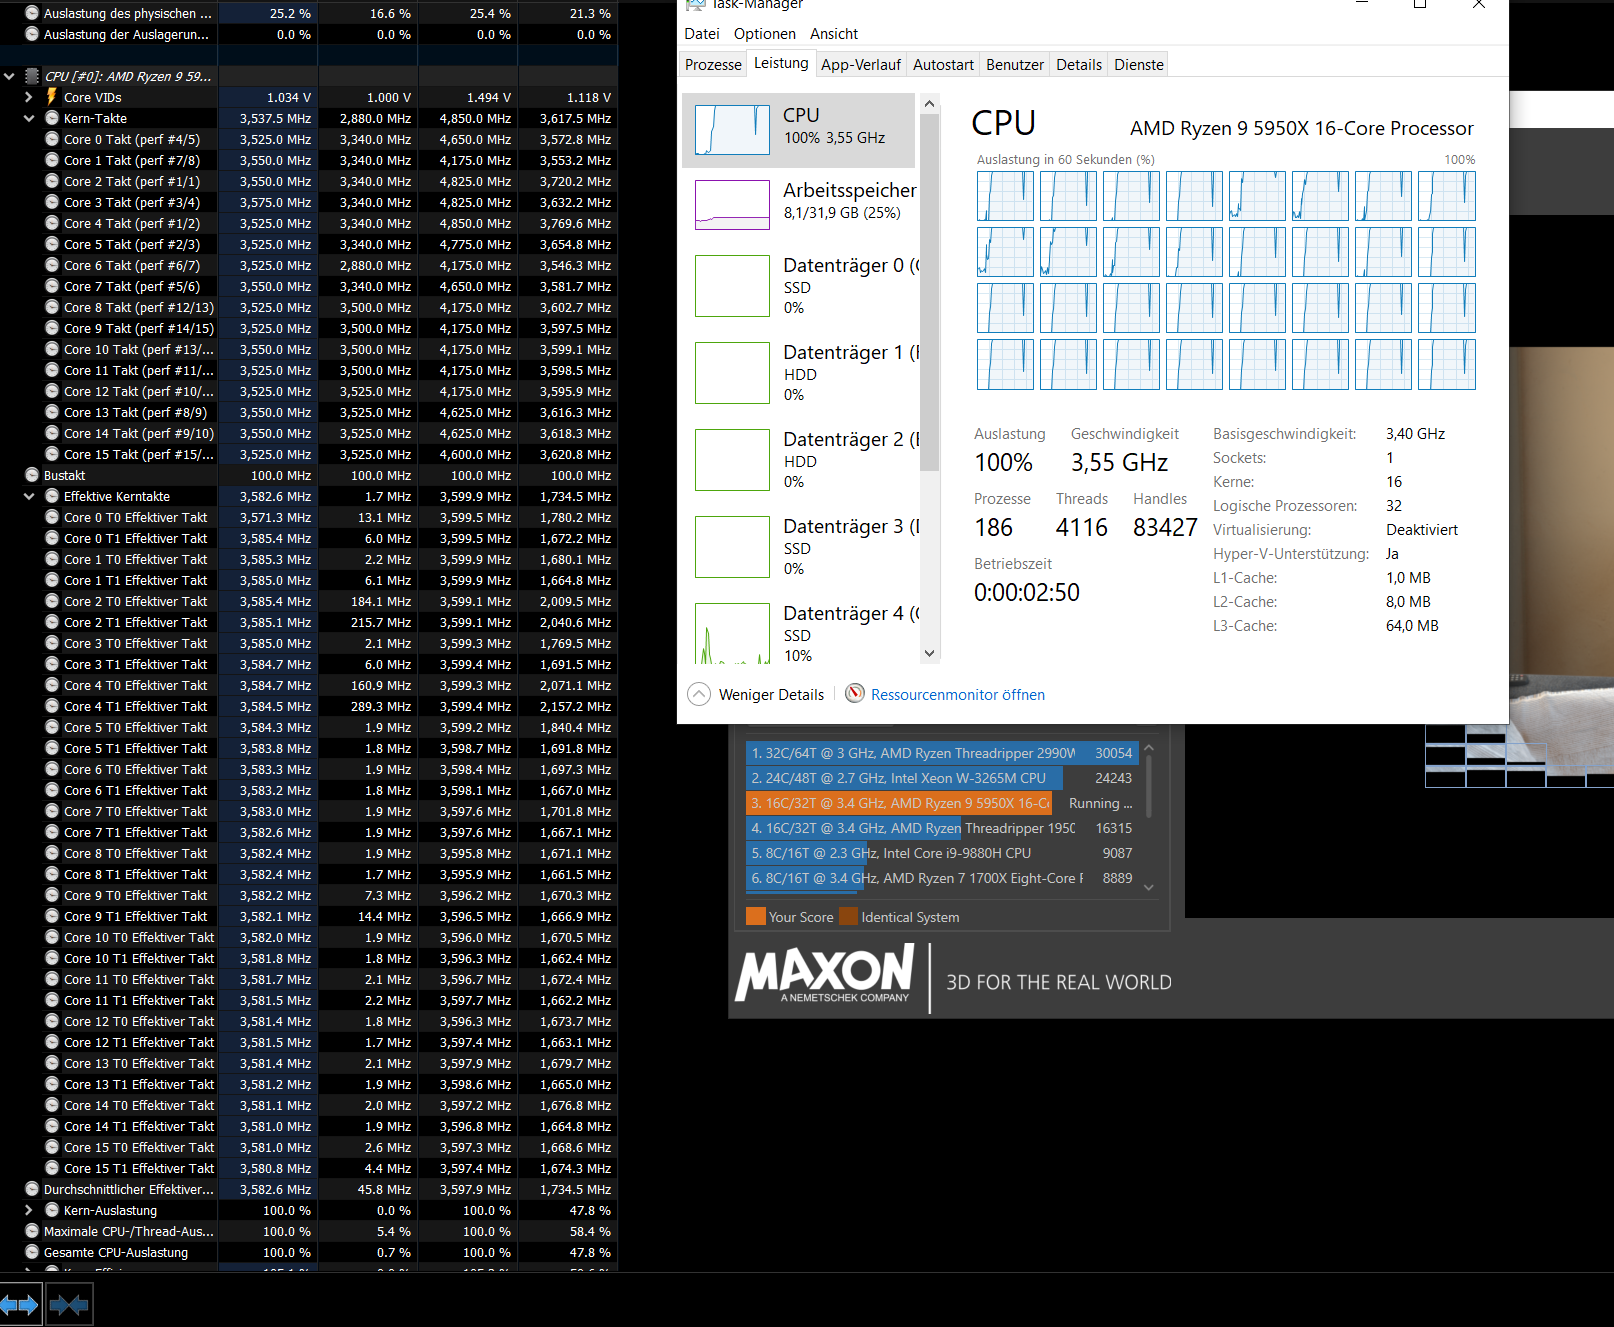
Task: Click the MAXON logo in Cinebench
Action: click(x=825, y=974)
